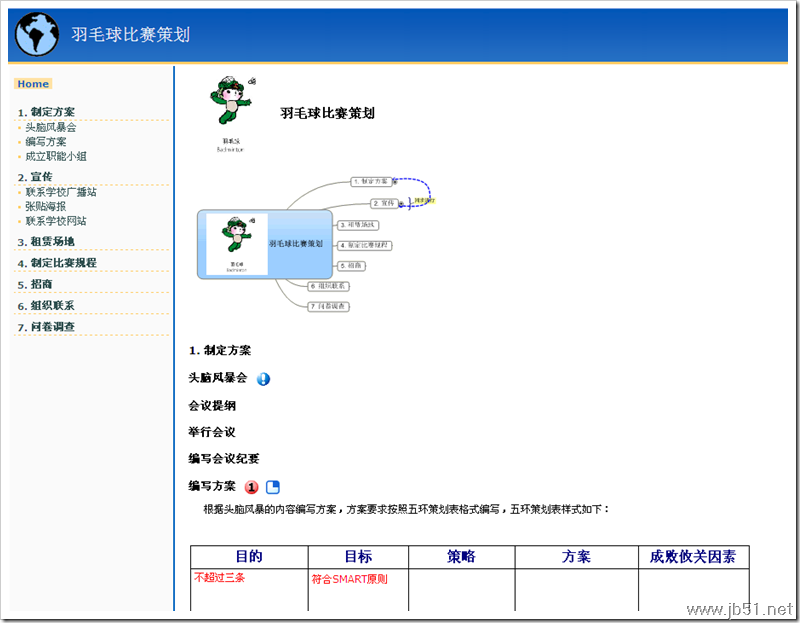Open sidebar section 5. 招商

coord(35,284)
